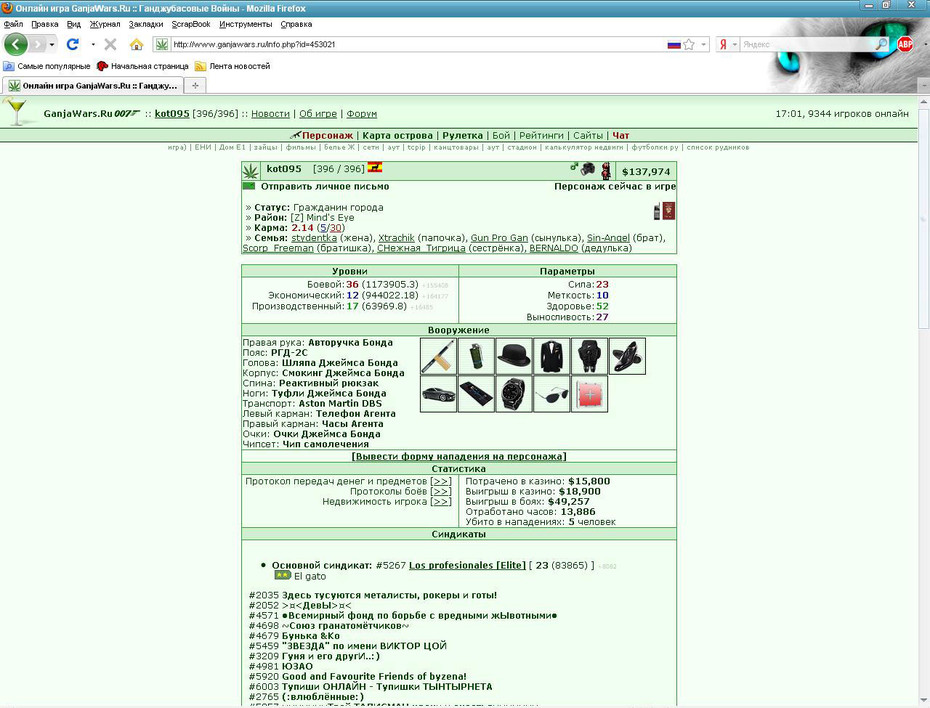The width and height of the screenshot is (930, 708).
Task: Open the Правка menu
Action: click(45, 24)
